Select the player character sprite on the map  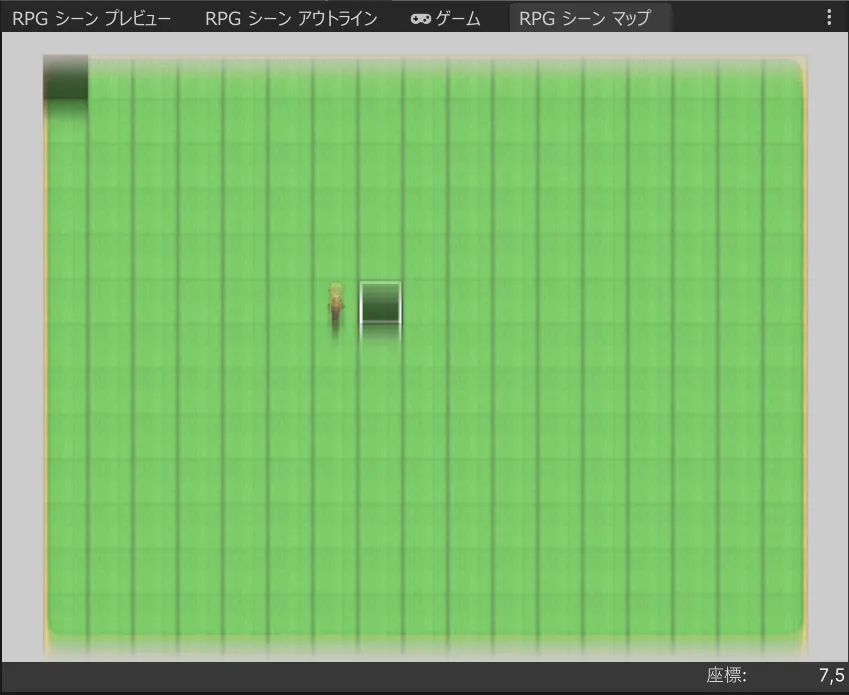336,304
